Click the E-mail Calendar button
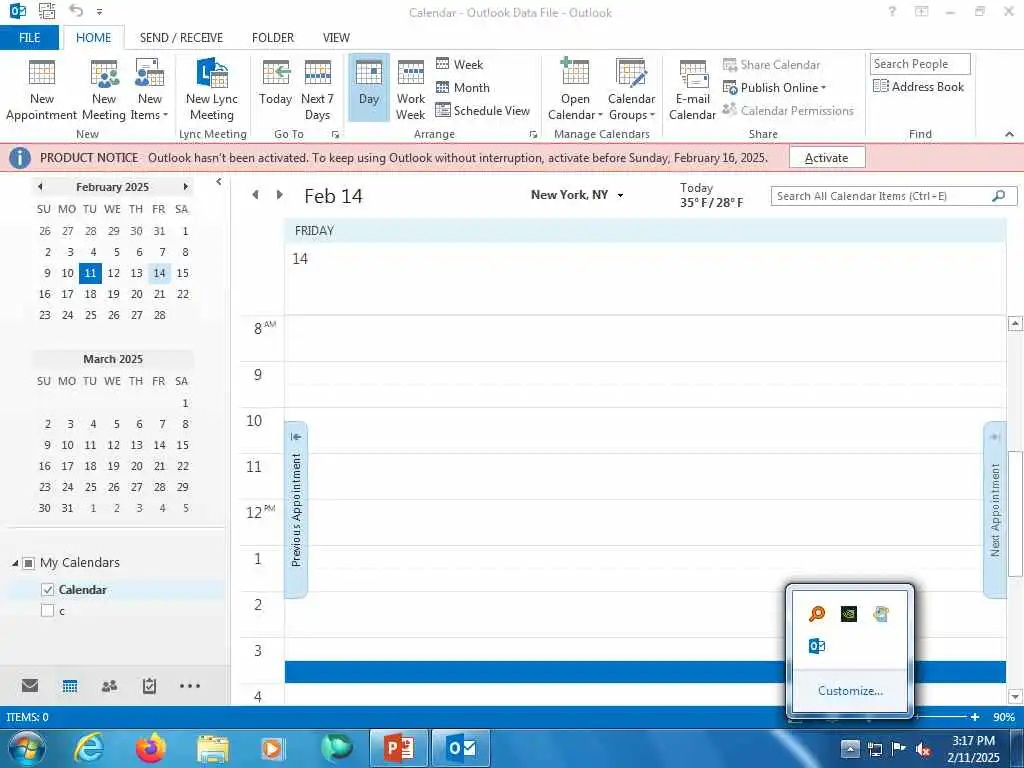Viewport: 1024px width, 768px height. (692, 89)
